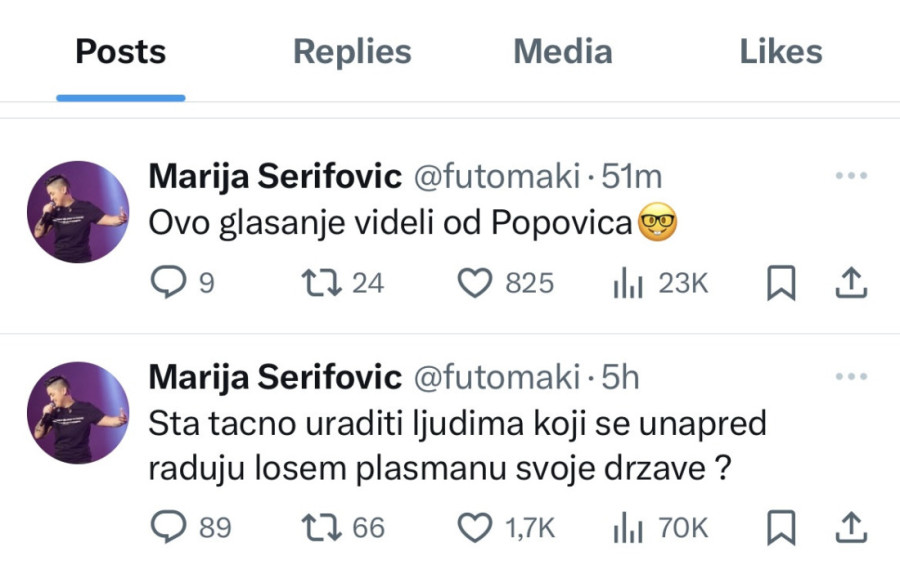Click the @futomaki handle on the second post

click(x=496, y=377)
